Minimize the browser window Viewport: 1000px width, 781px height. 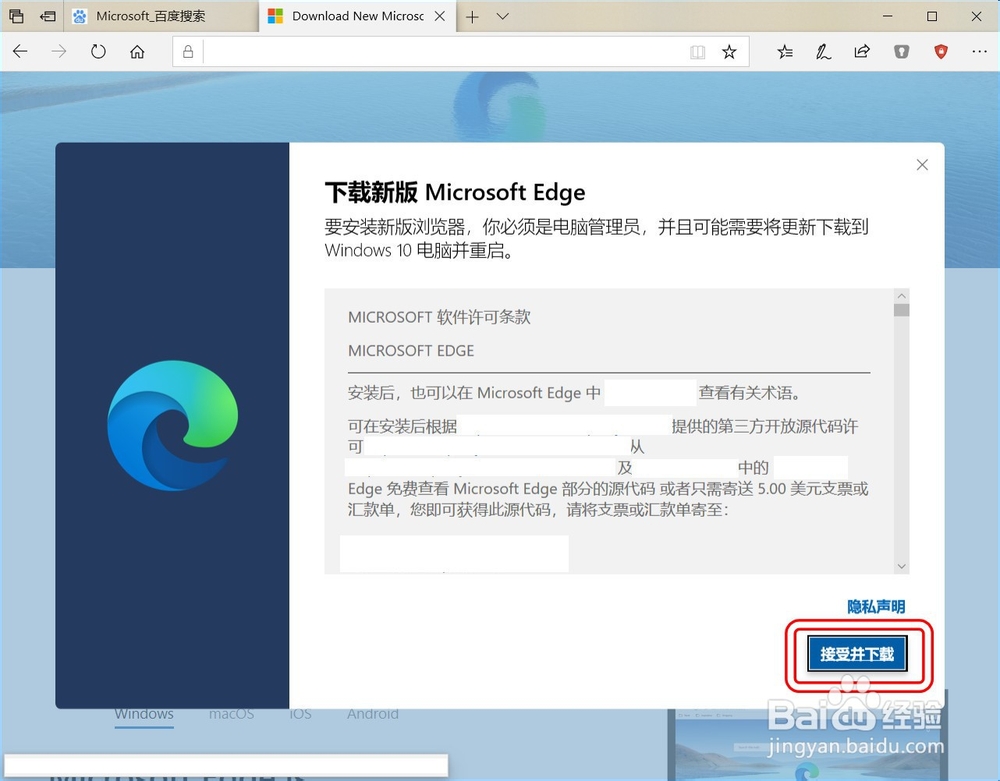(887, 16)
